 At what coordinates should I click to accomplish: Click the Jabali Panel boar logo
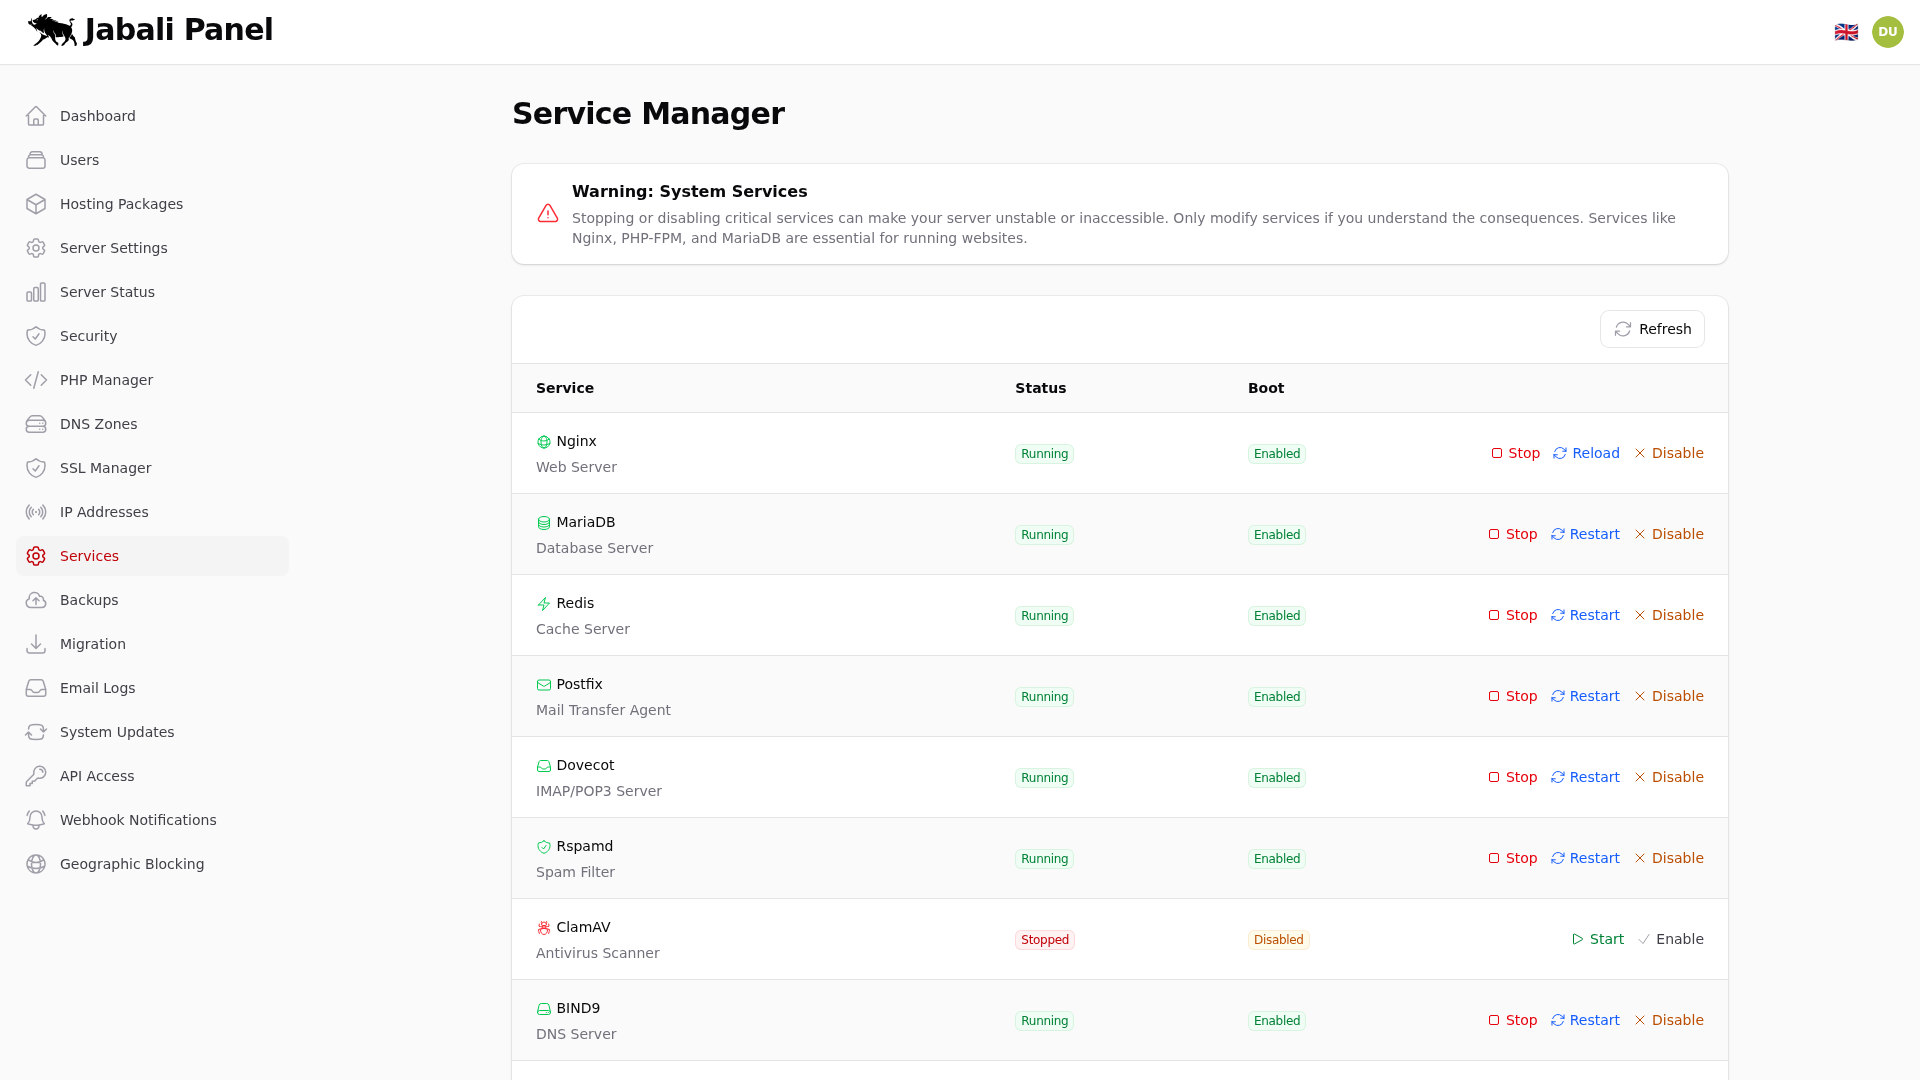(x=52, y=30)
